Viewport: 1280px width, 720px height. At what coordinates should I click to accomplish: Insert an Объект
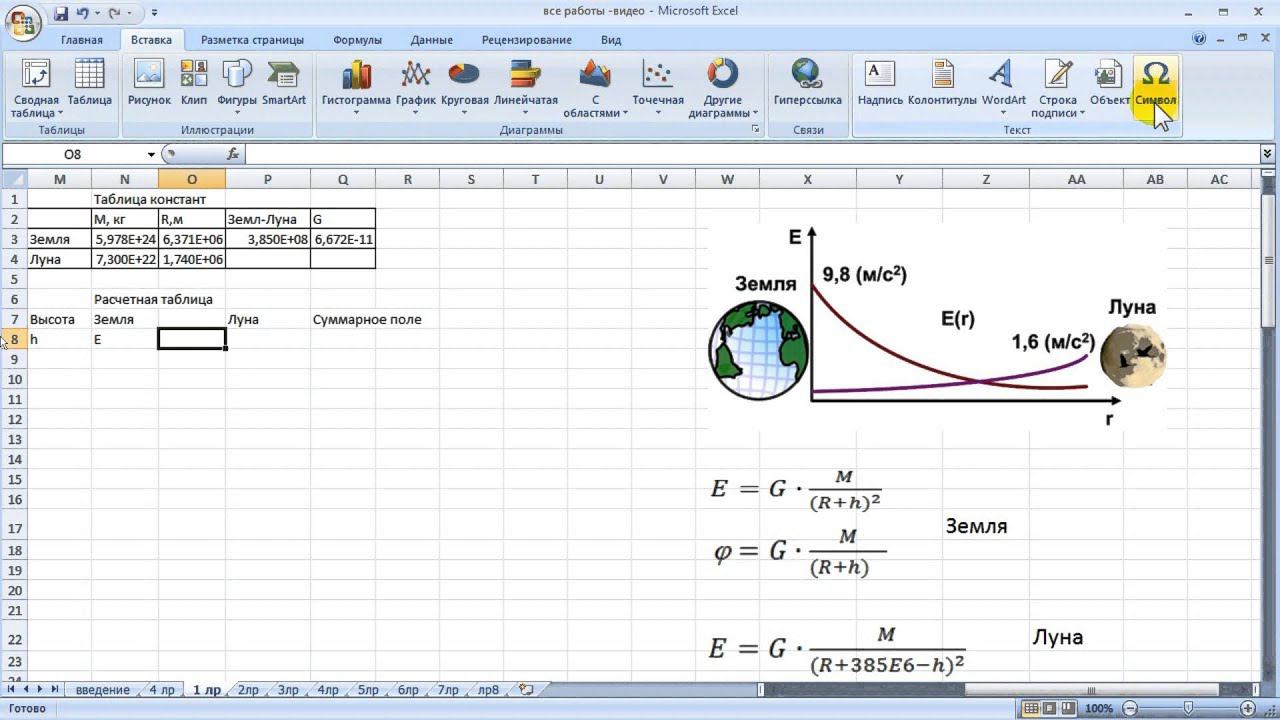pos(1109,82)
